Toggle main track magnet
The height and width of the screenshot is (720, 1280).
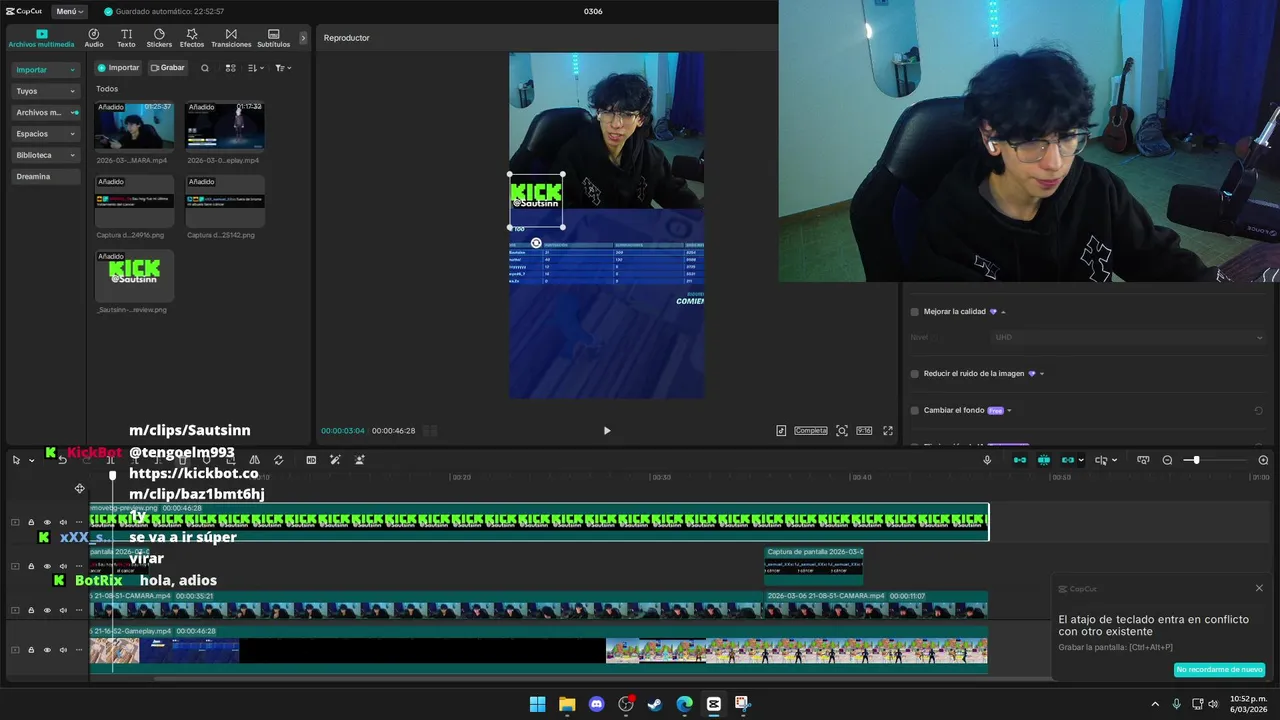[x=1019, y=460]
